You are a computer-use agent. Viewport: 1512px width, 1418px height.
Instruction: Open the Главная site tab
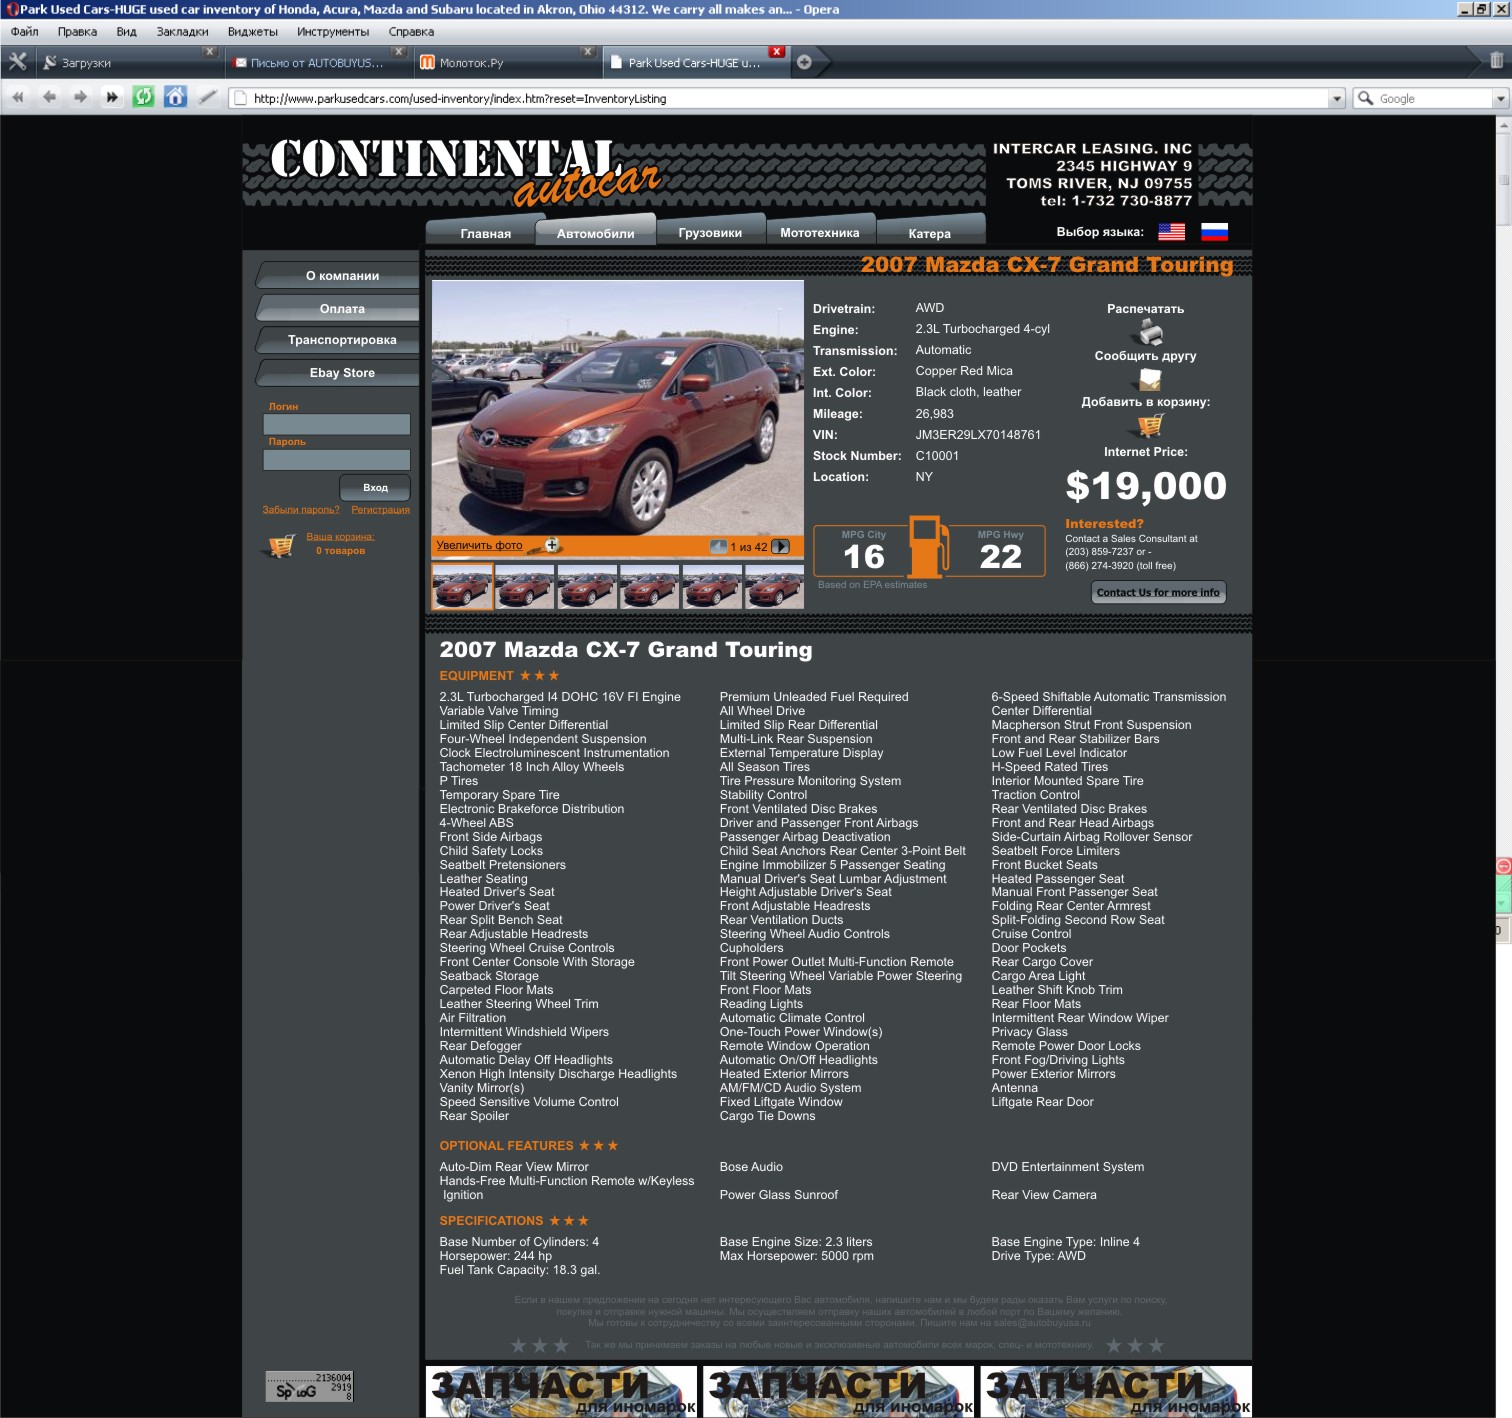486,233
